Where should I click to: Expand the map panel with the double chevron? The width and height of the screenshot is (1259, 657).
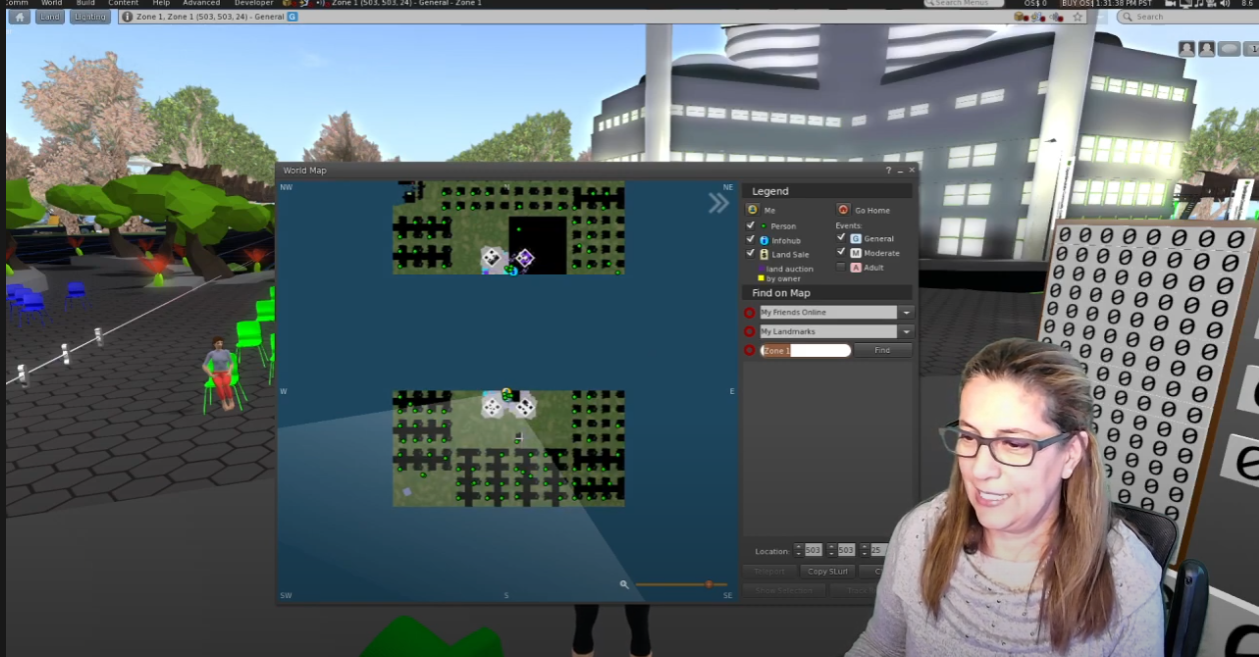719,204
